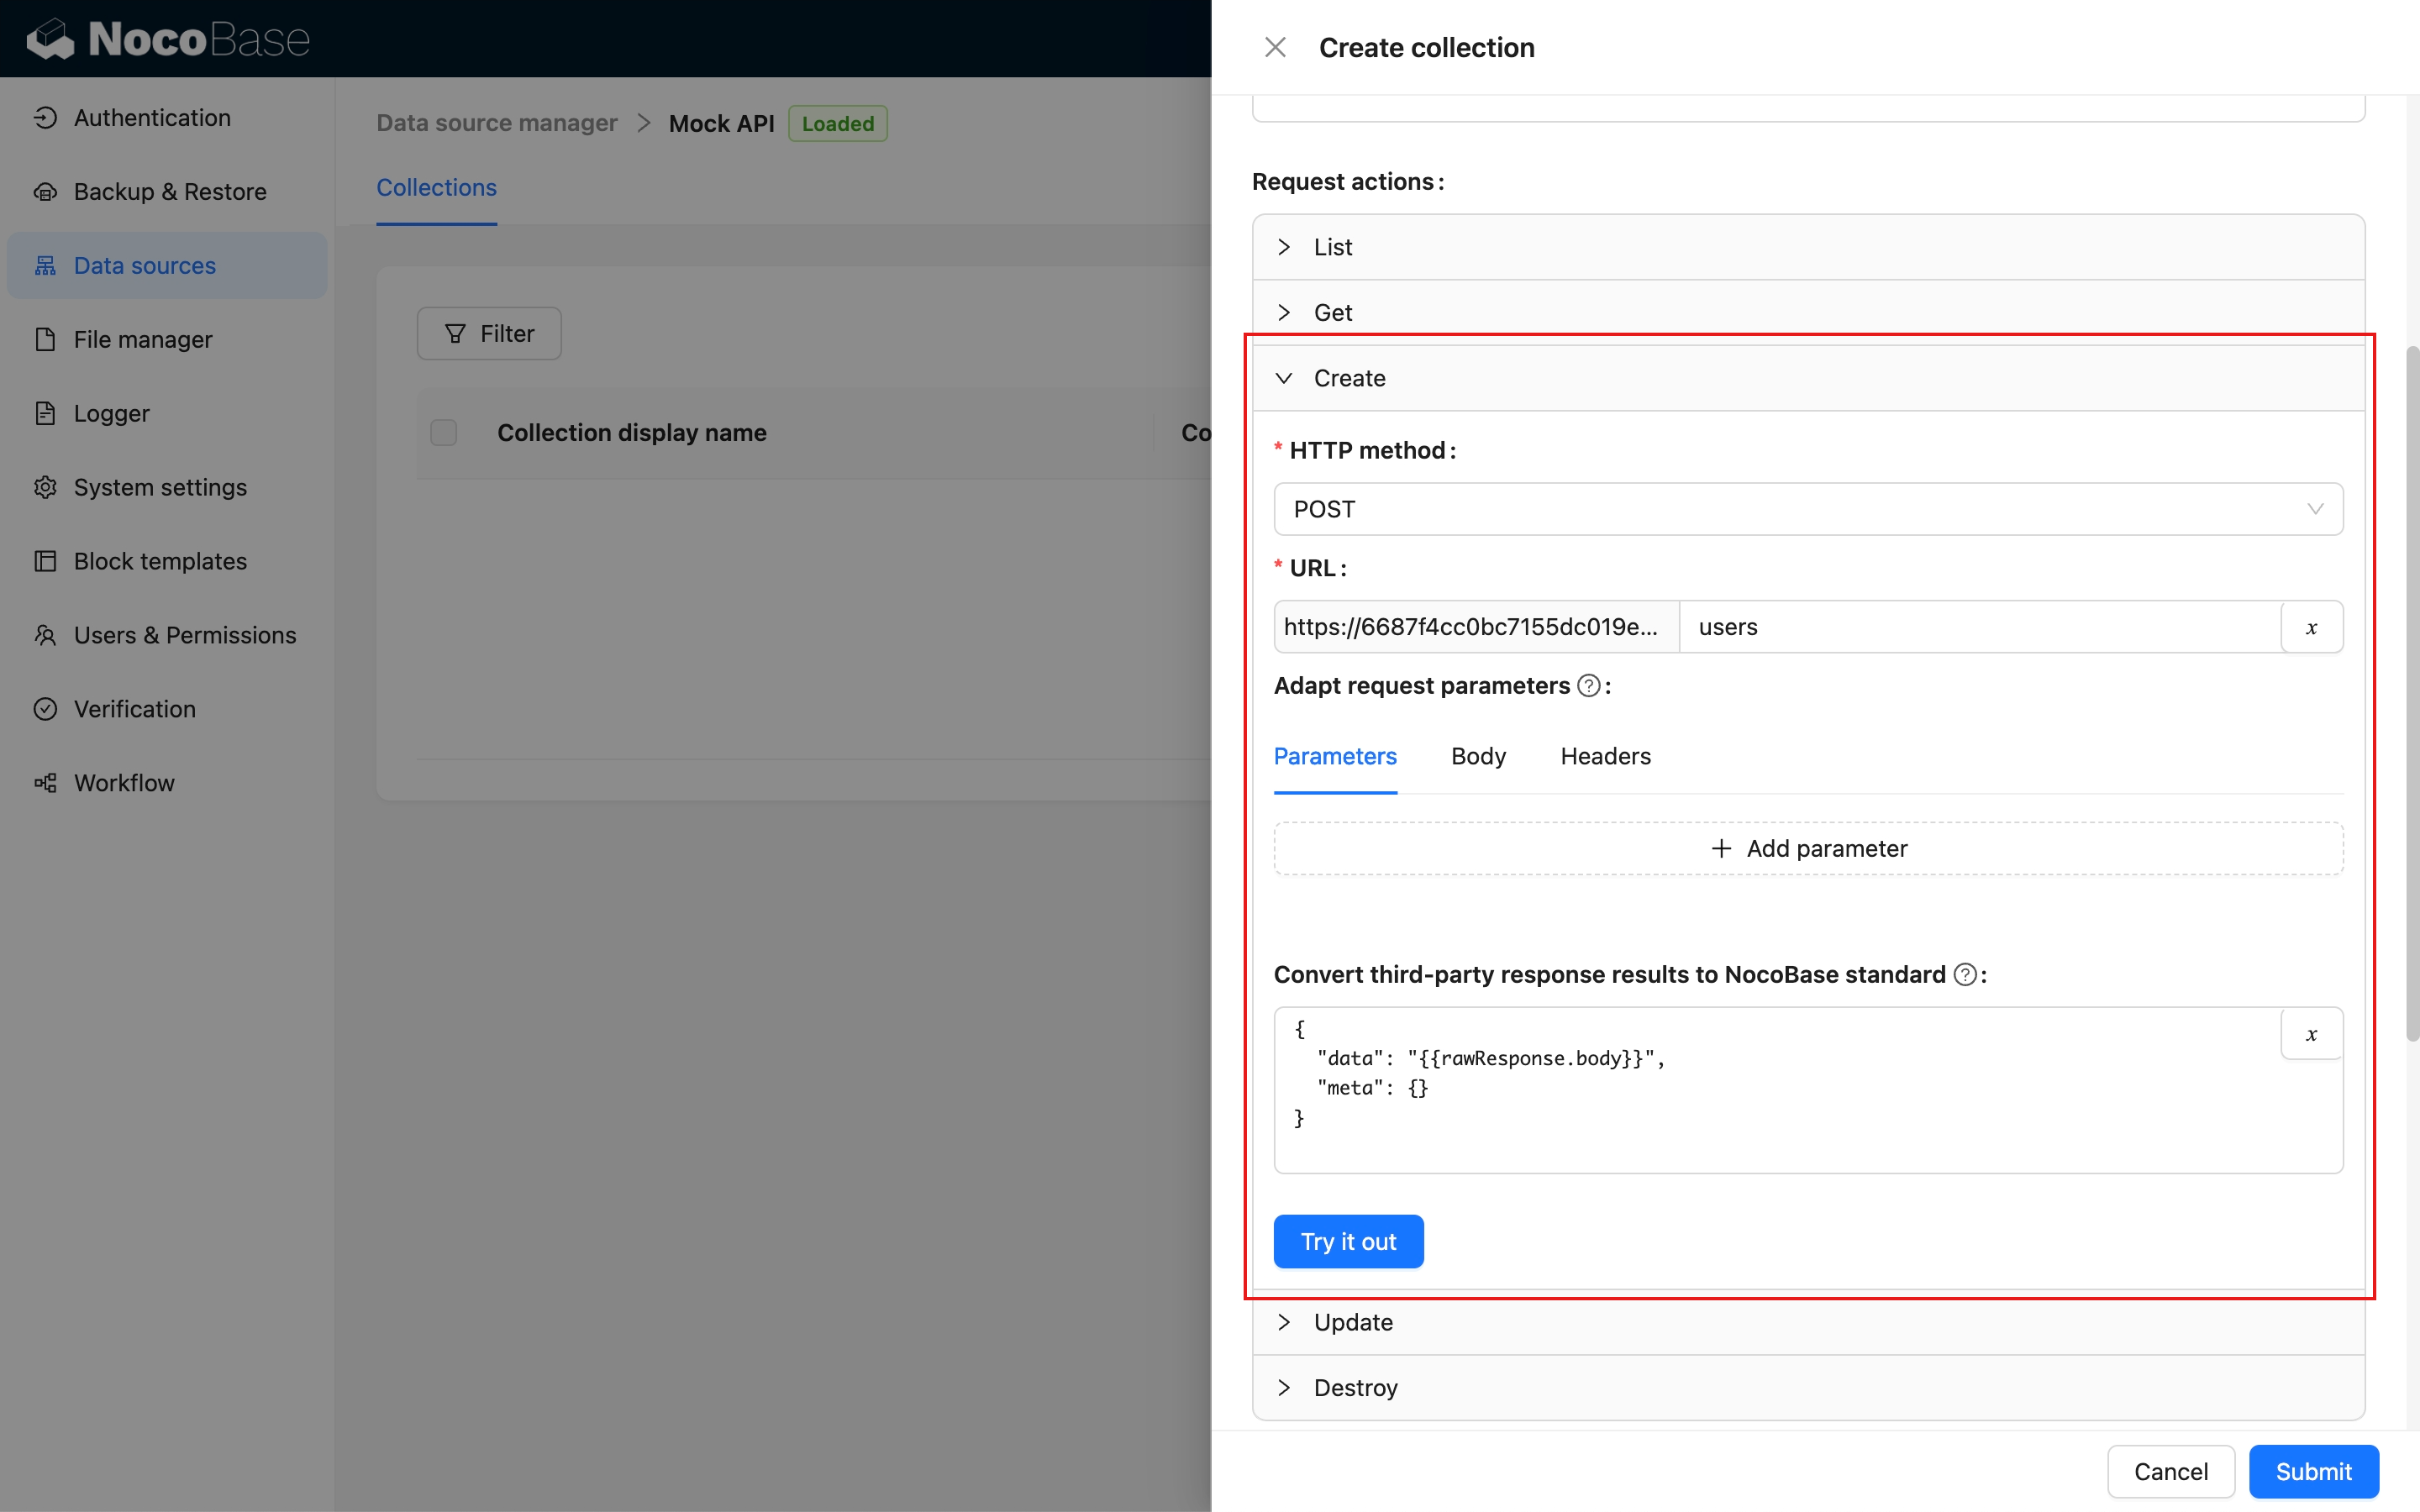
Task: Click the Authentication sidebar icon
Action: point(45,118)
